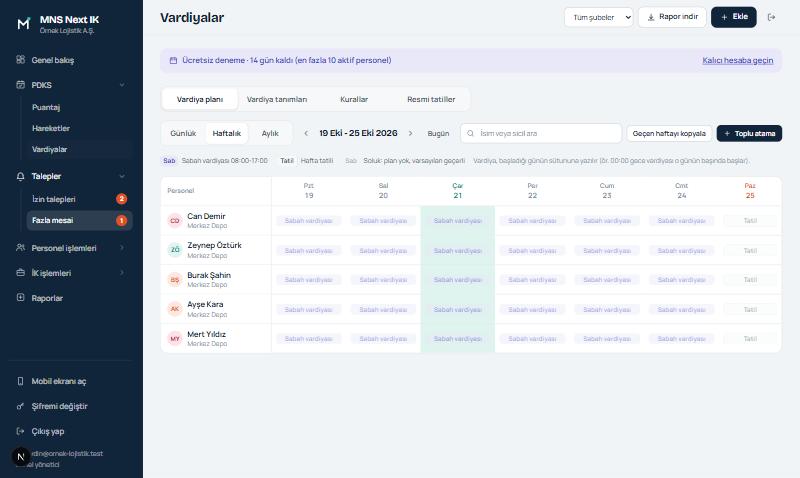The width and height of the screenshot is (800, 478).
Task: Open the Tüm şubeler branch dropdown
Action: coord(598,17)
